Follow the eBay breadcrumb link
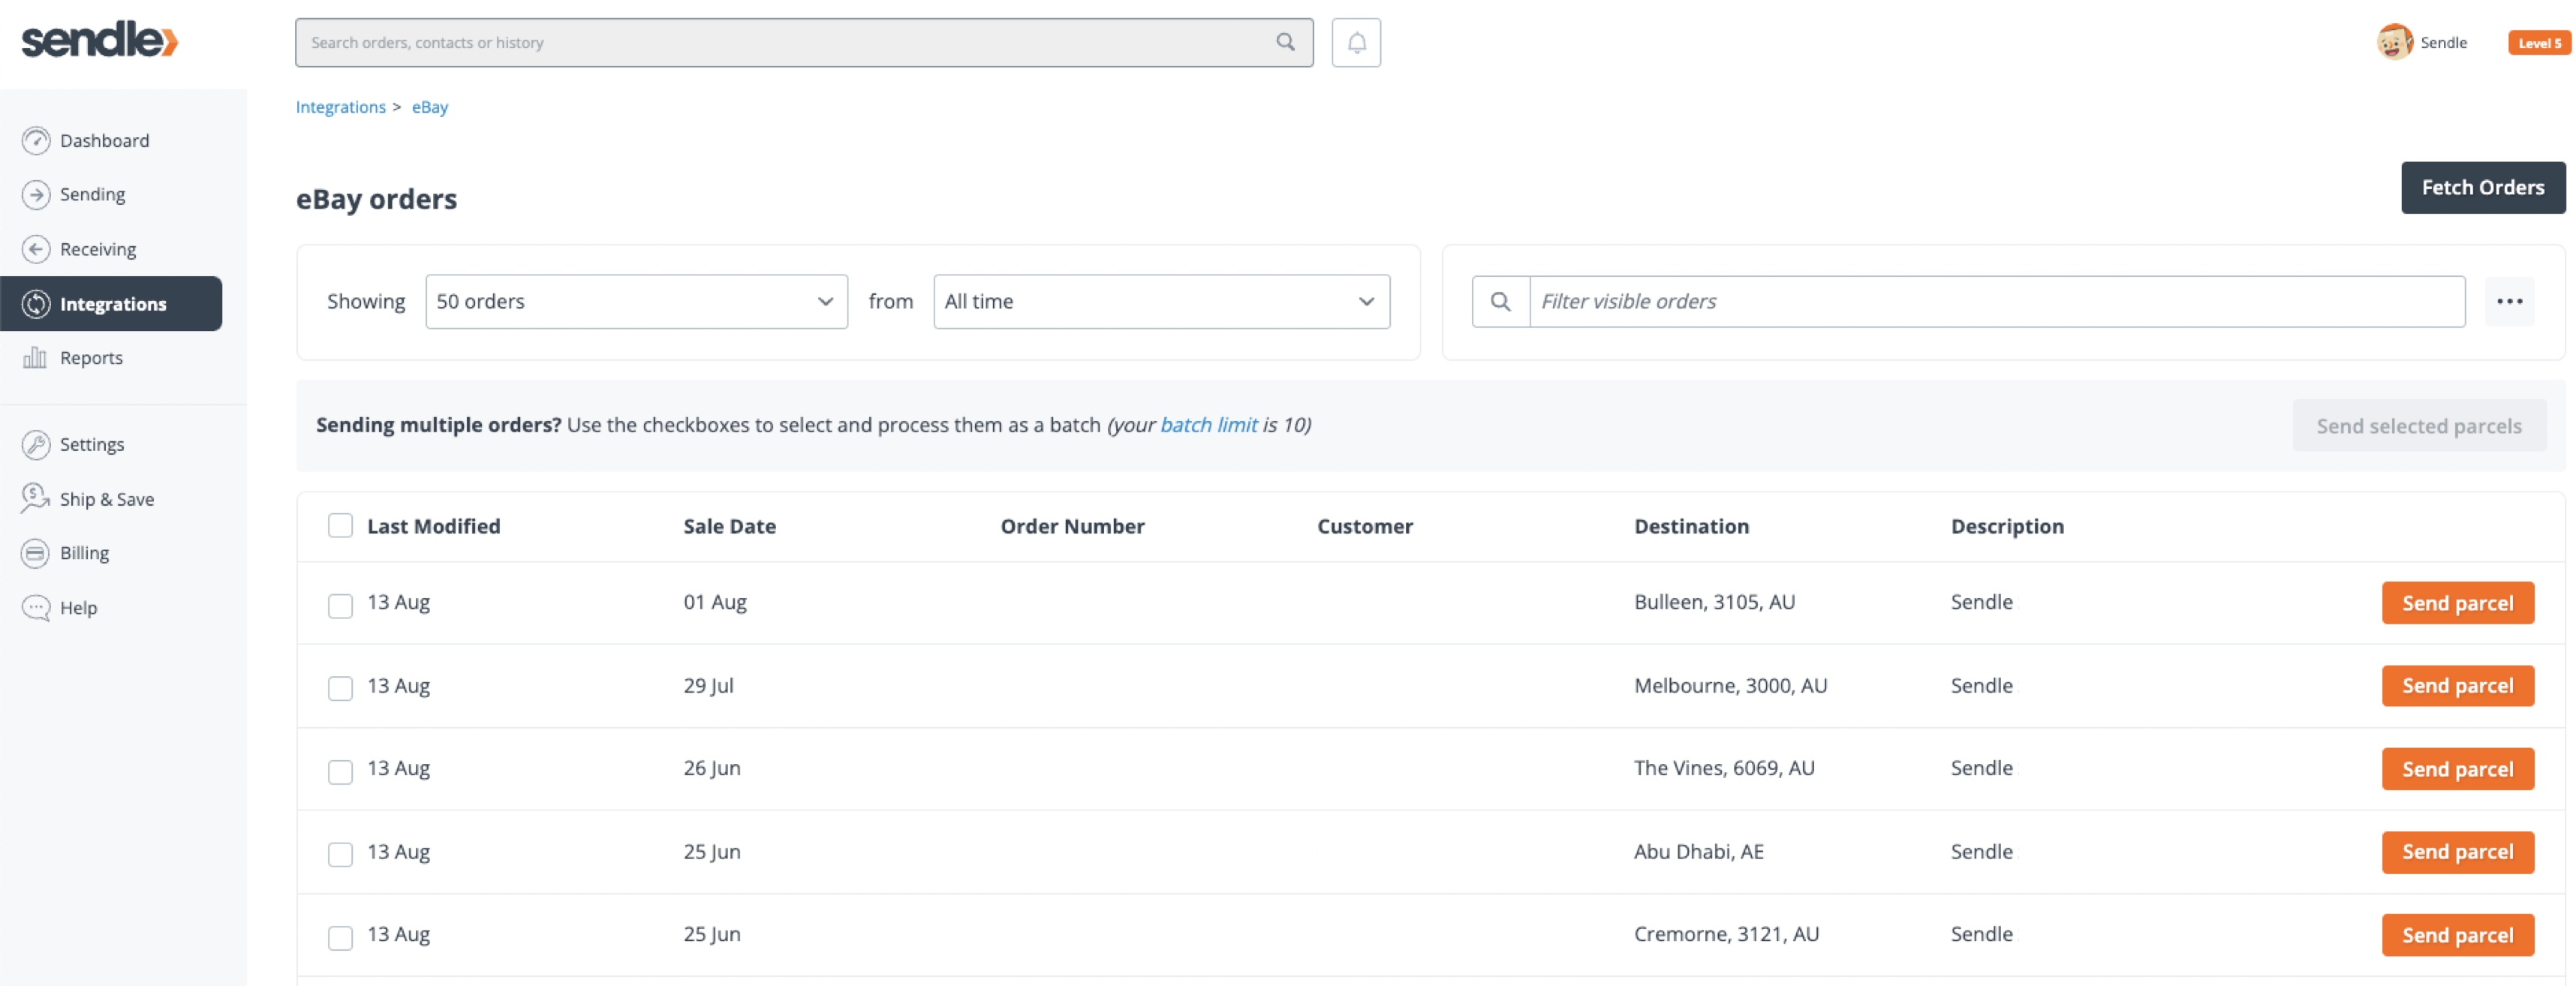This screenshot has width=2576, height=986. pos(430,107)
